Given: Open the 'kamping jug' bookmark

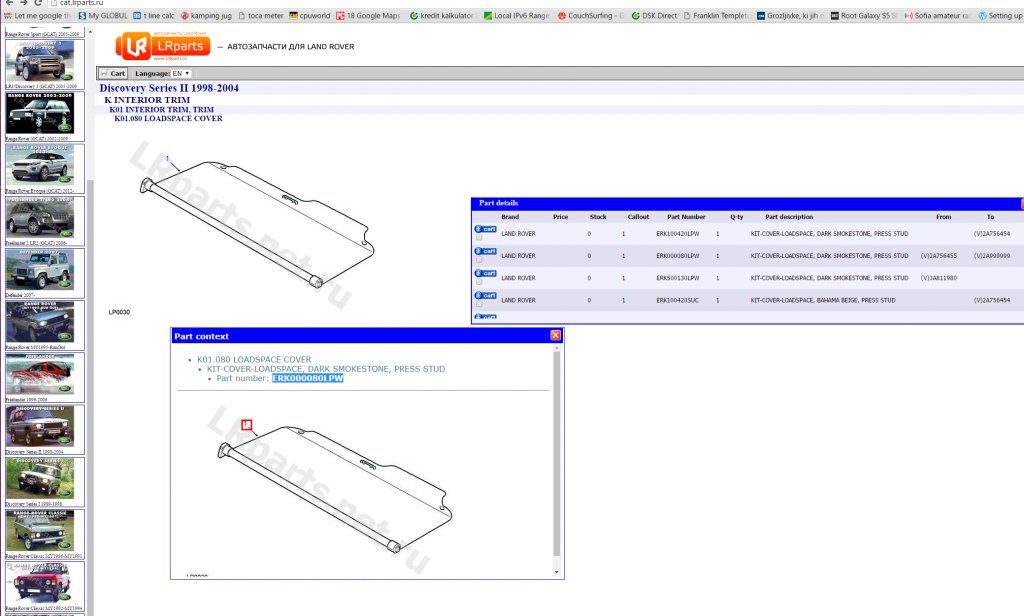Looking at the screenshot, I should click(x=206, y=16).
